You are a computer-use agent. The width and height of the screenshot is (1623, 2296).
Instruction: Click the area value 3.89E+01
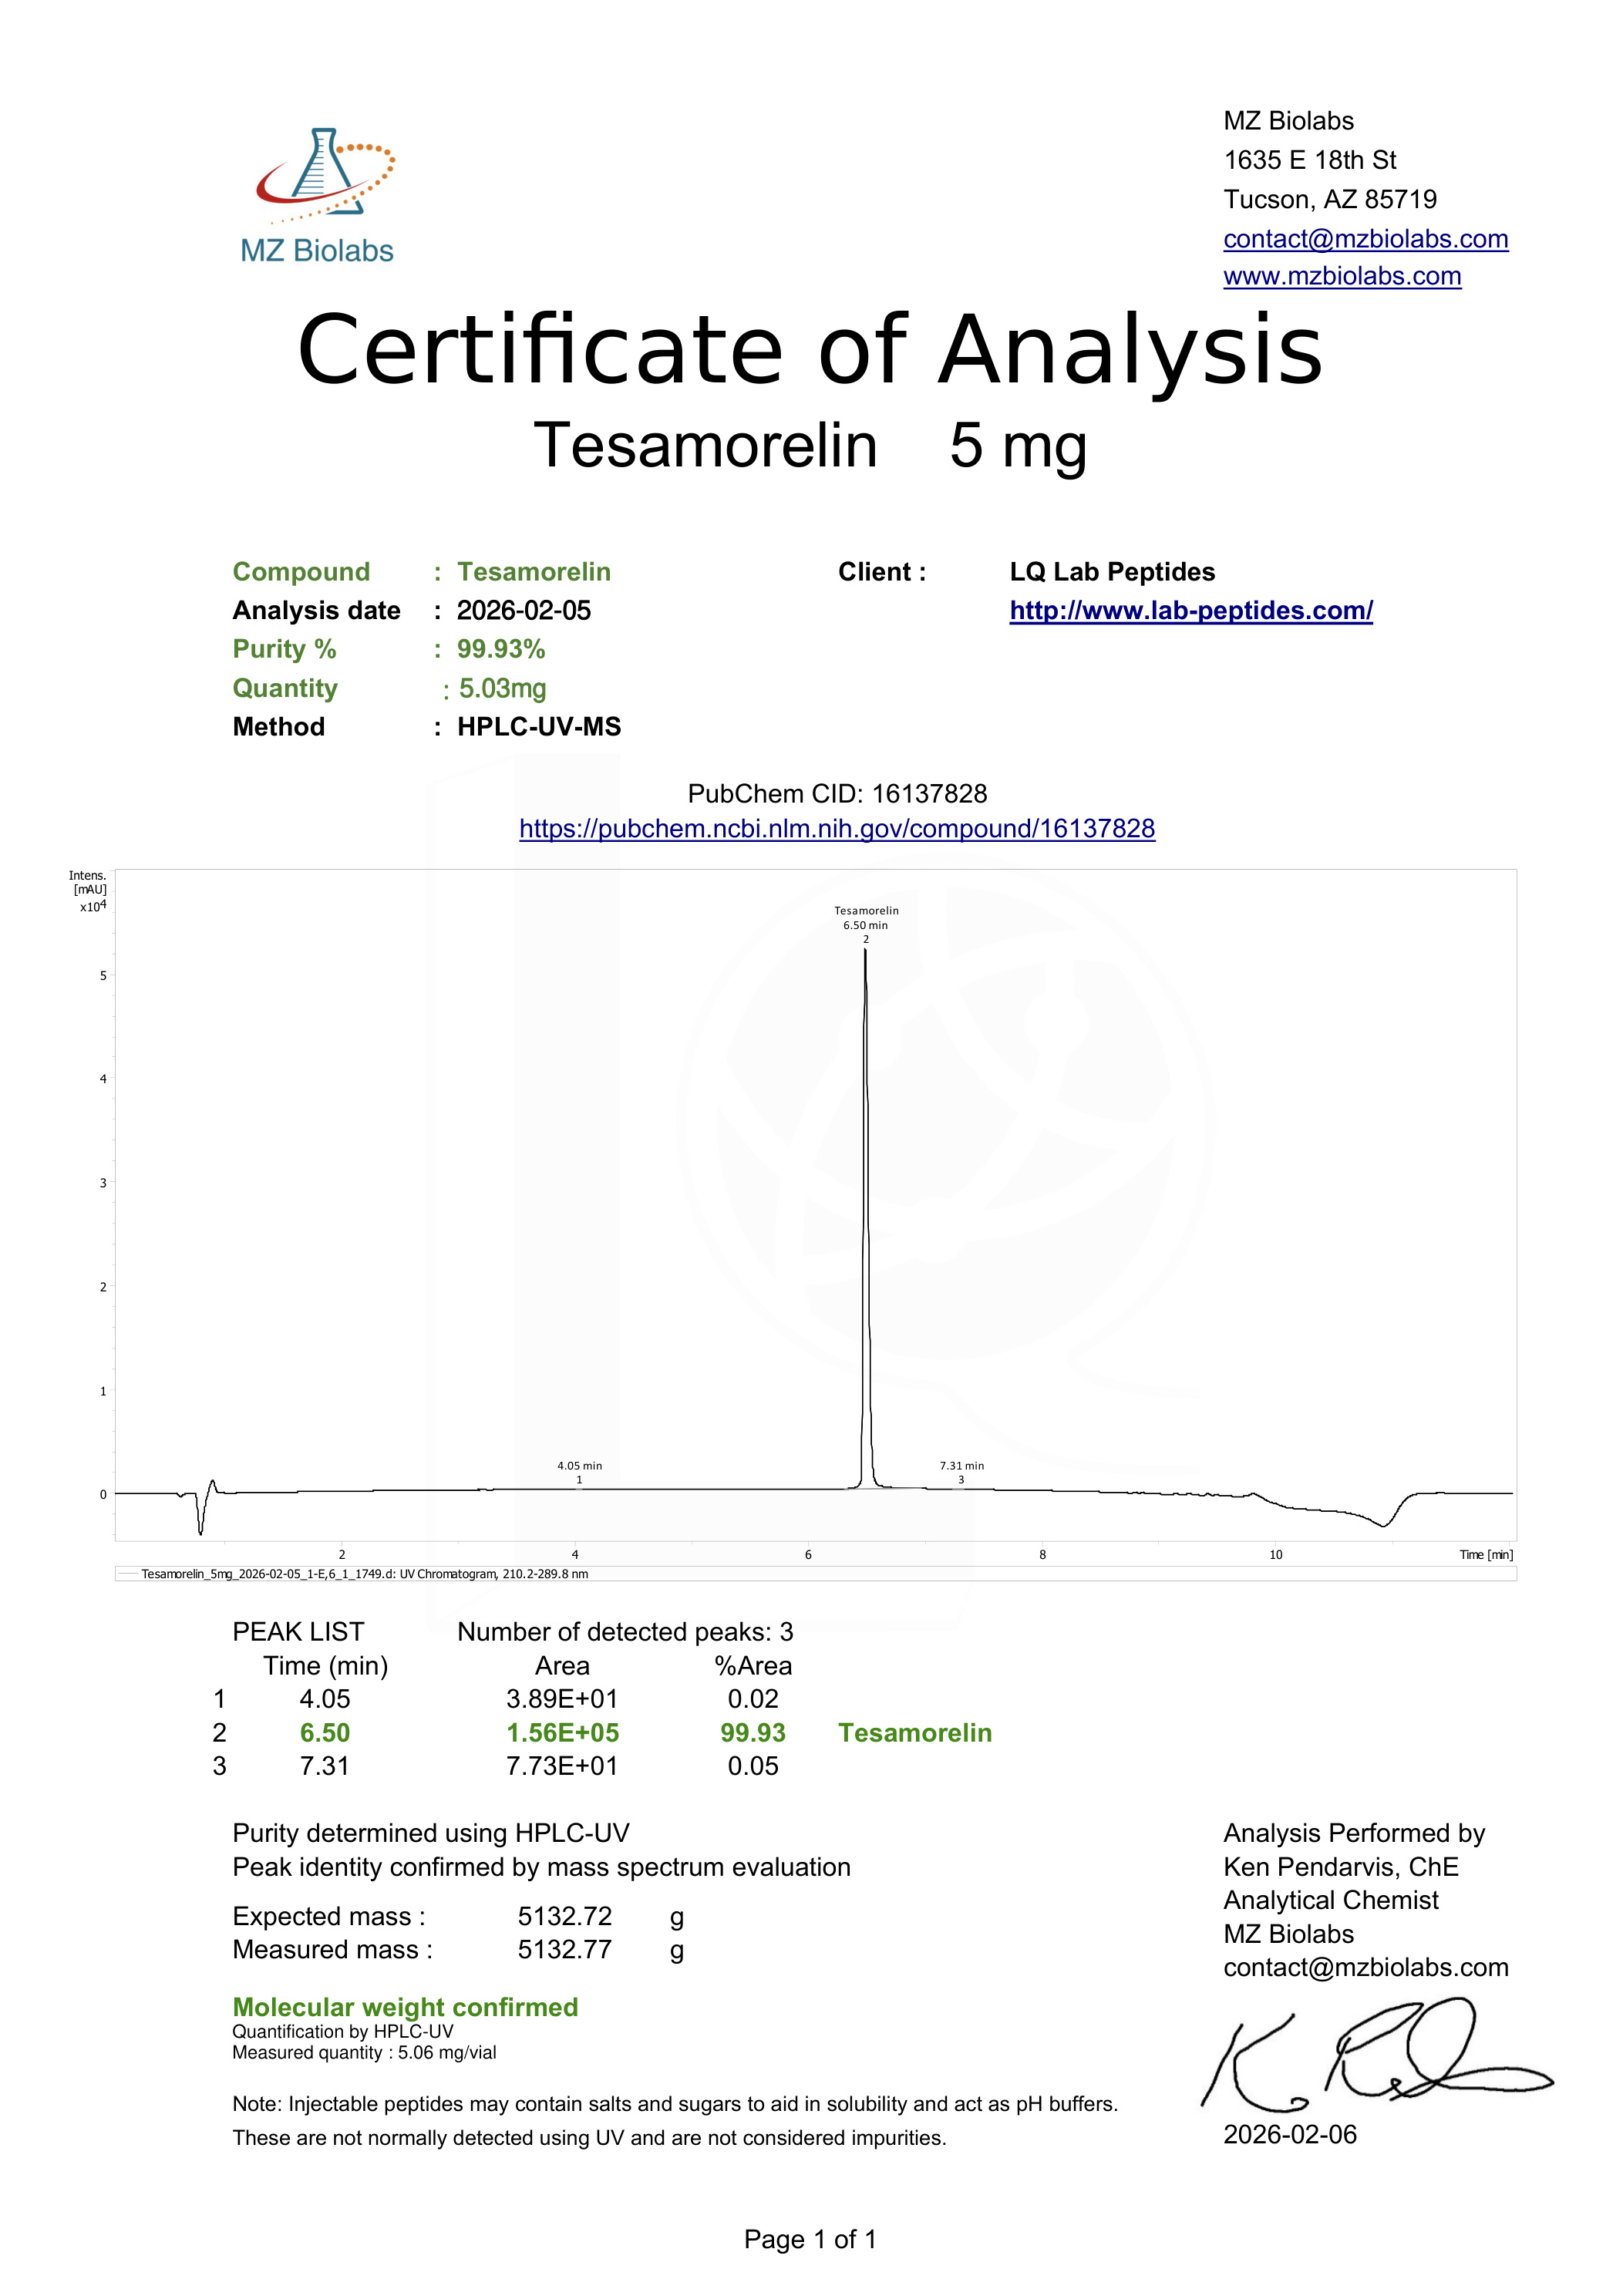coord(562,1699)
